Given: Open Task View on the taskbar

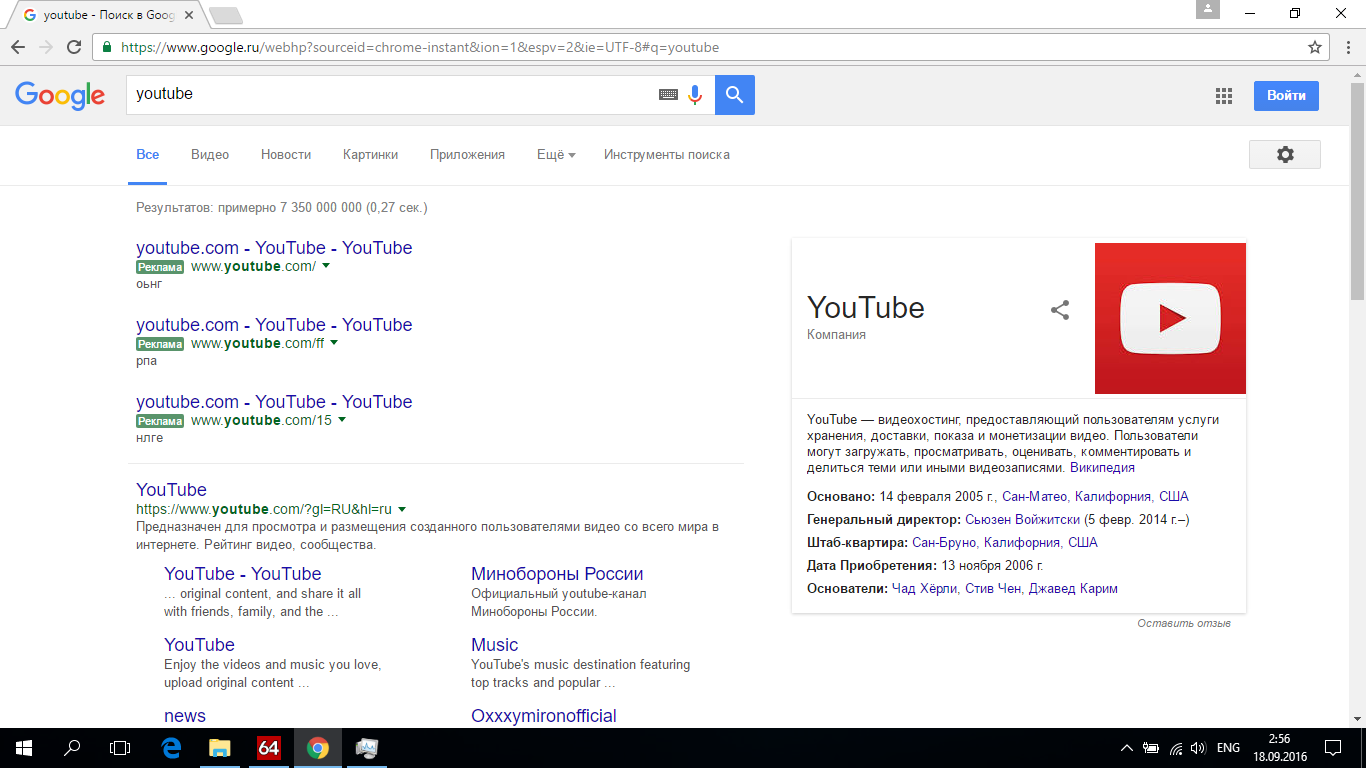Looking at the screenshot, I should pyautogui.click(x=120, y=748).
